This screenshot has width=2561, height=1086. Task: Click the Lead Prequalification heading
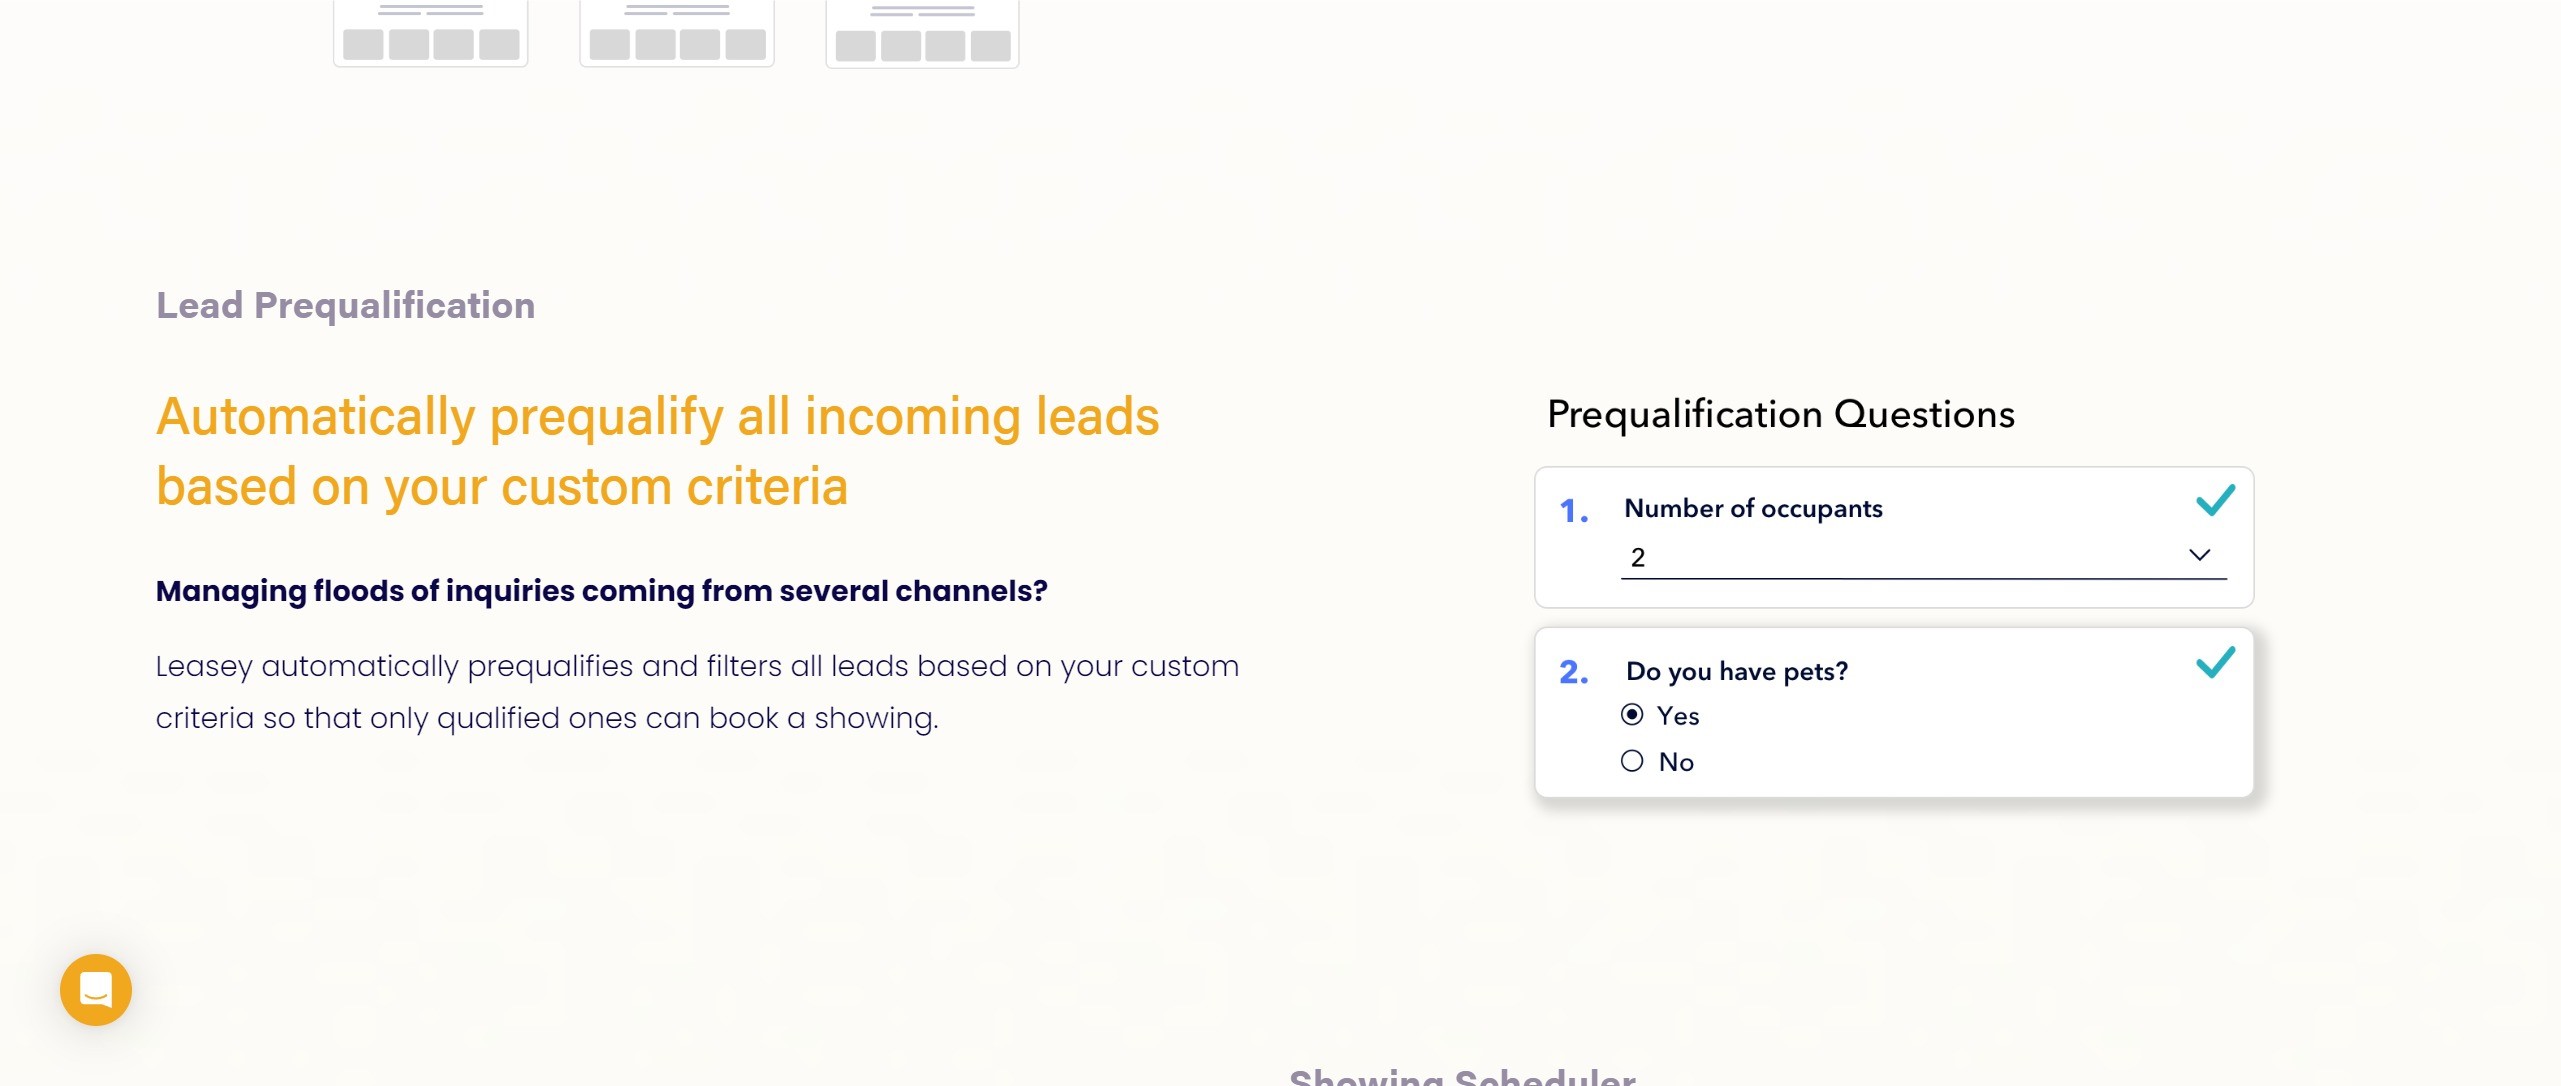(345, 305)
